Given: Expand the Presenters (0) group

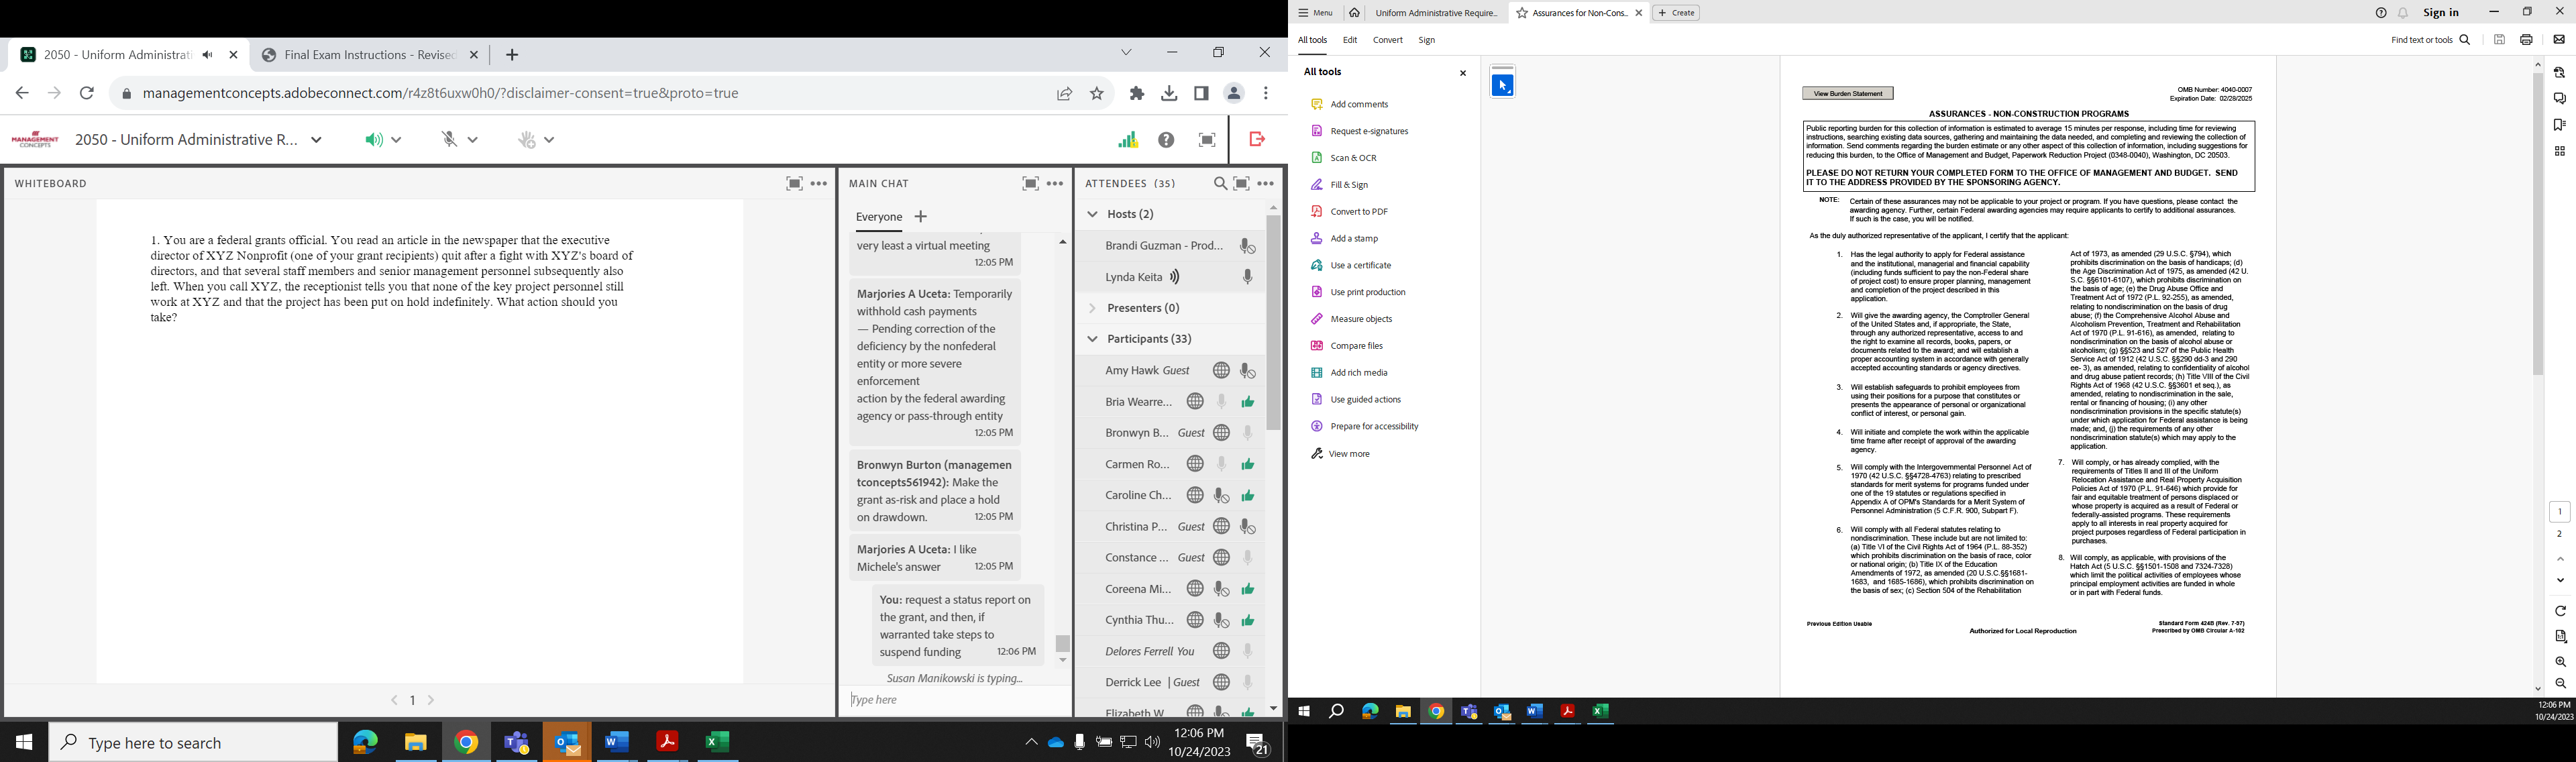Looking at the screenshot, I should coord(1092,308).
